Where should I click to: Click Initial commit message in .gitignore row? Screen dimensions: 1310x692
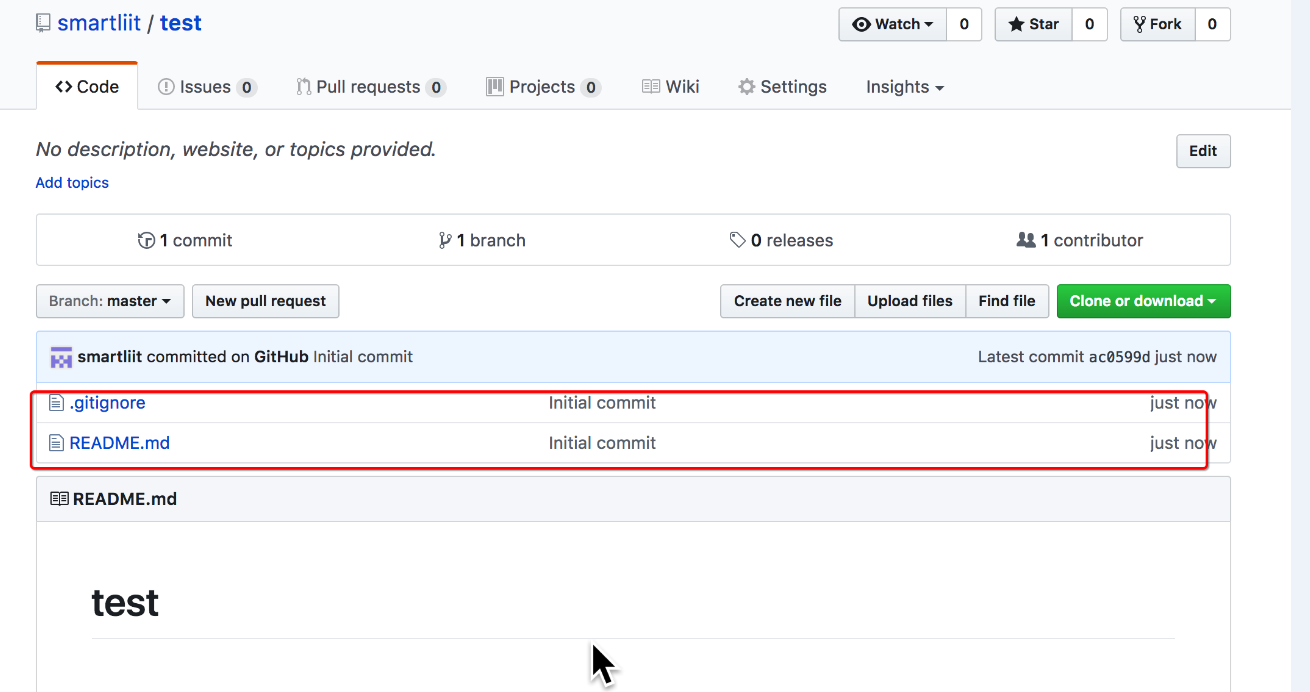pos(602,403)
